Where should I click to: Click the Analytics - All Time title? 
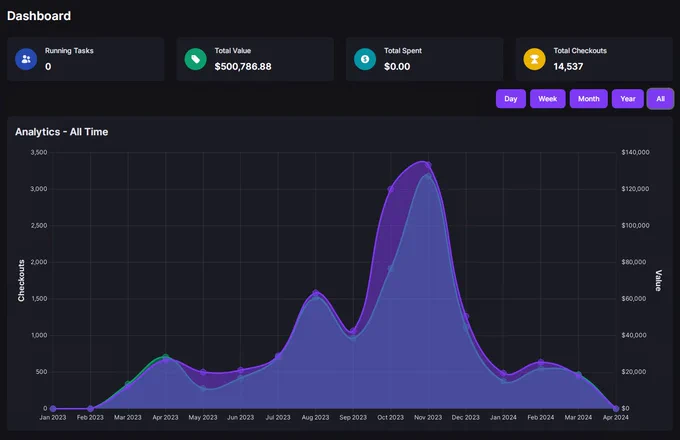(62, 132)
